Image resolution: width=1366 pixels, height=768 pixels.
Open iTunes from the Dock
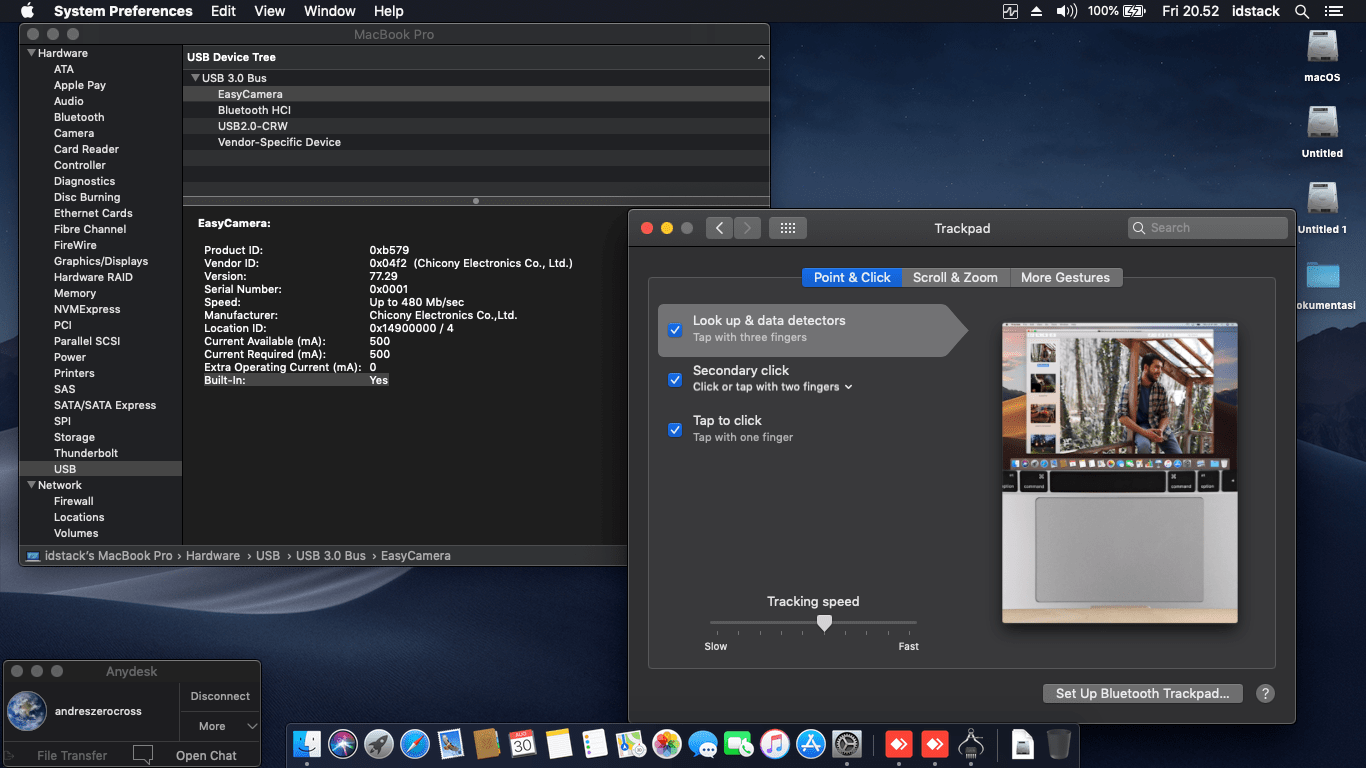[775, 744]
